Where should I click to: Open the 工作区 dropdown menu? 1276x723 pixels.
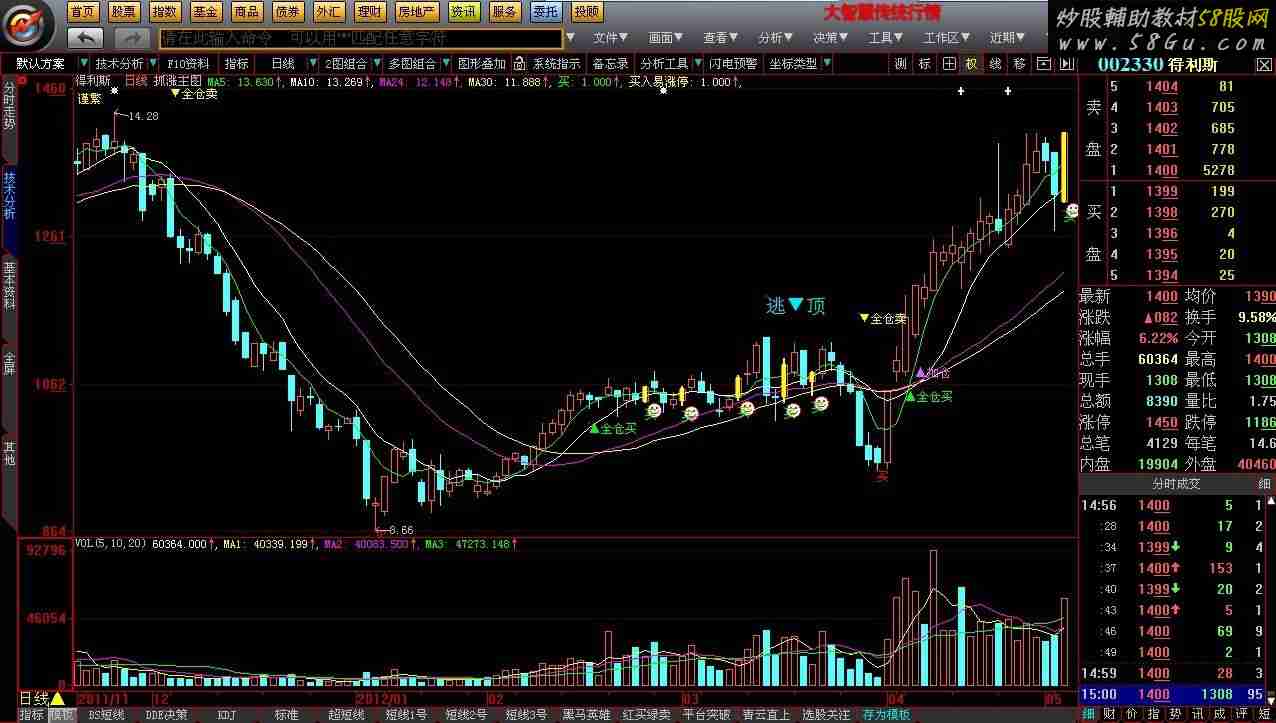[x=946, y=38]
